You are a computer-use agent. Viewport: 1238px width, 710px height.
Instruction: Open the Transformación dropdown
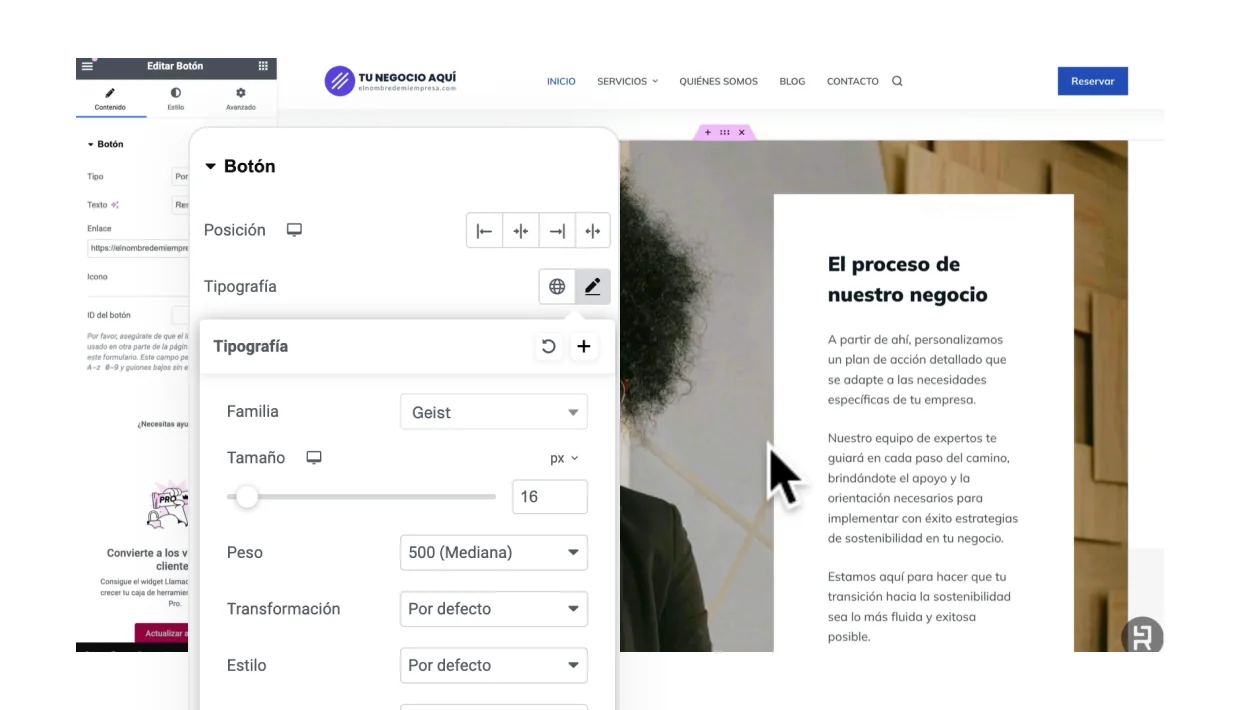pyautogui.click(x=494, y=609)
